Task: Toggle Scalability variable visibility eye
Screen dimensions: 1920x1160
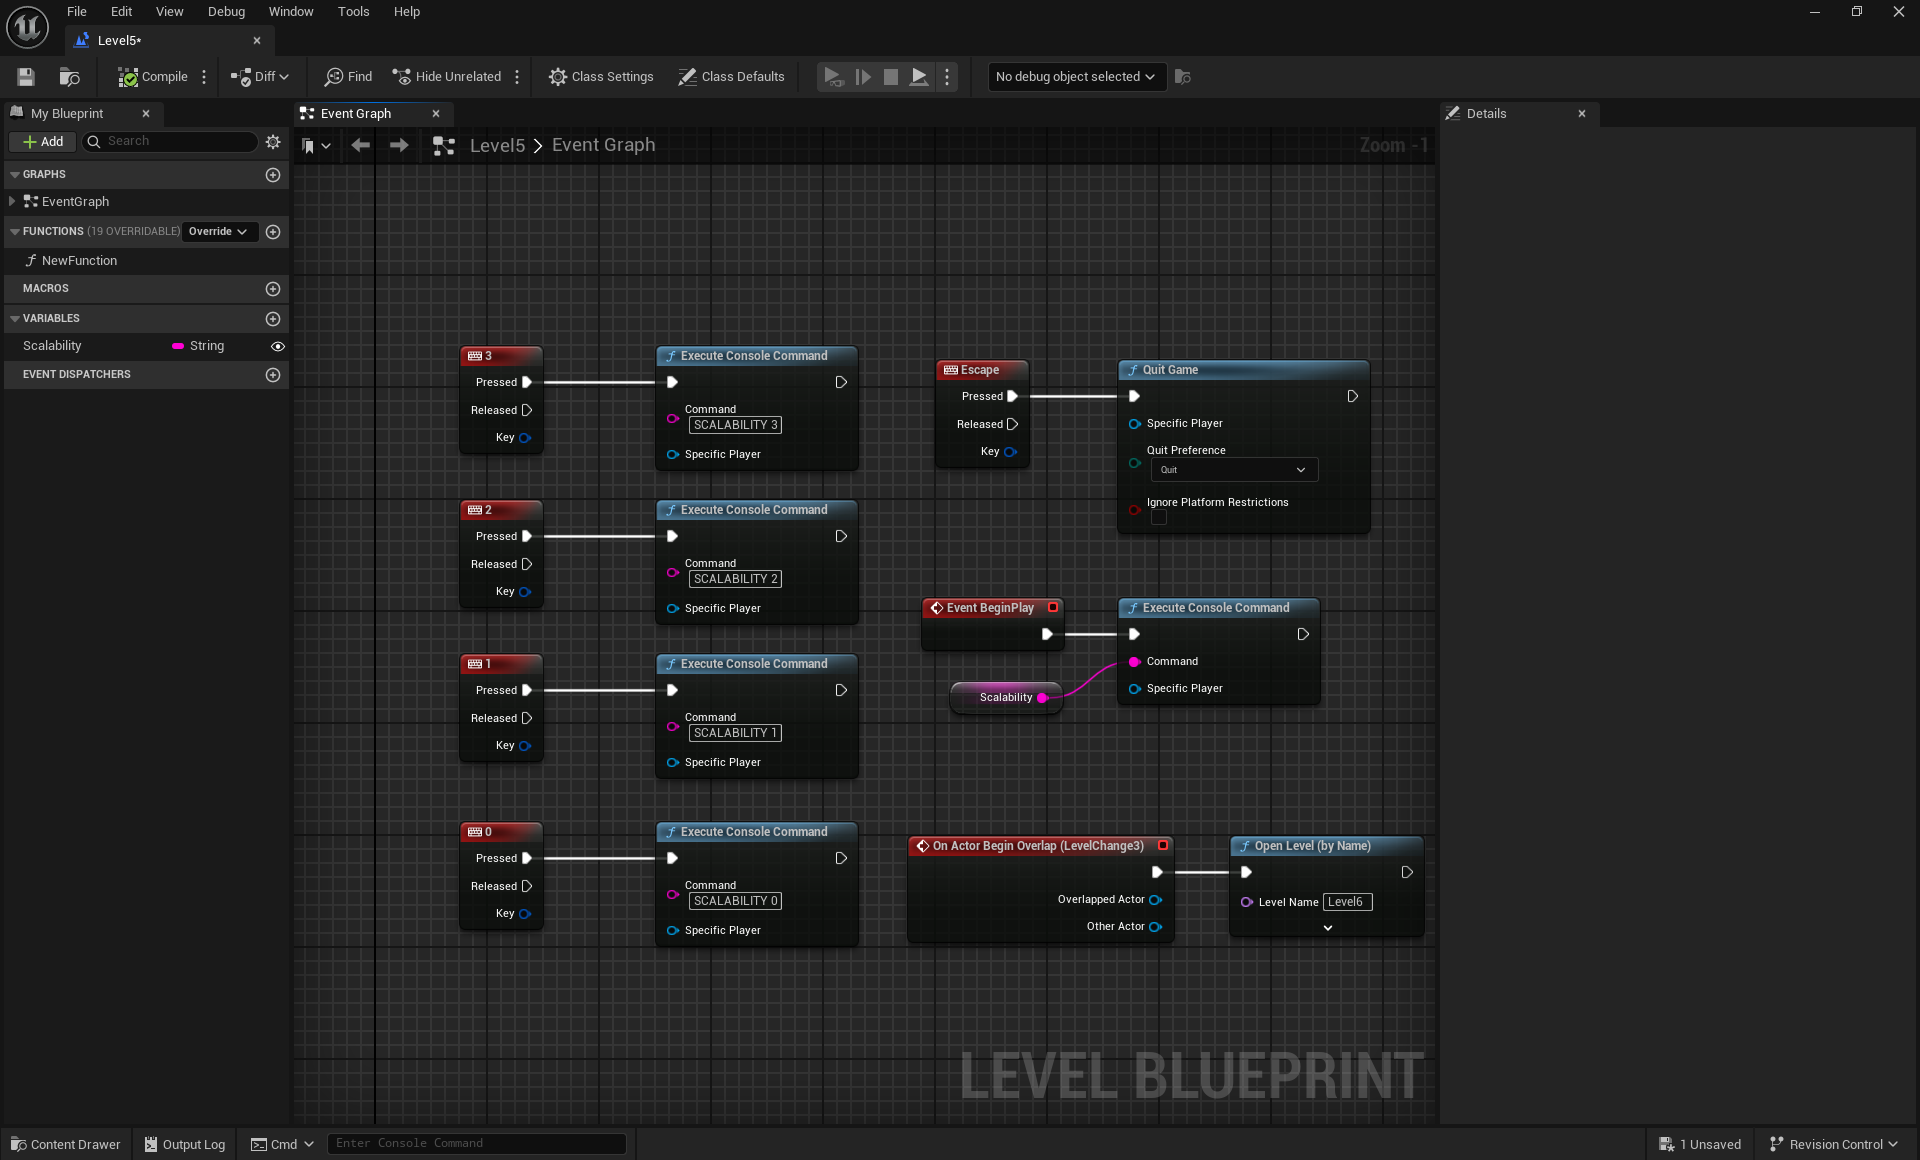Action: tap(278, 346)
